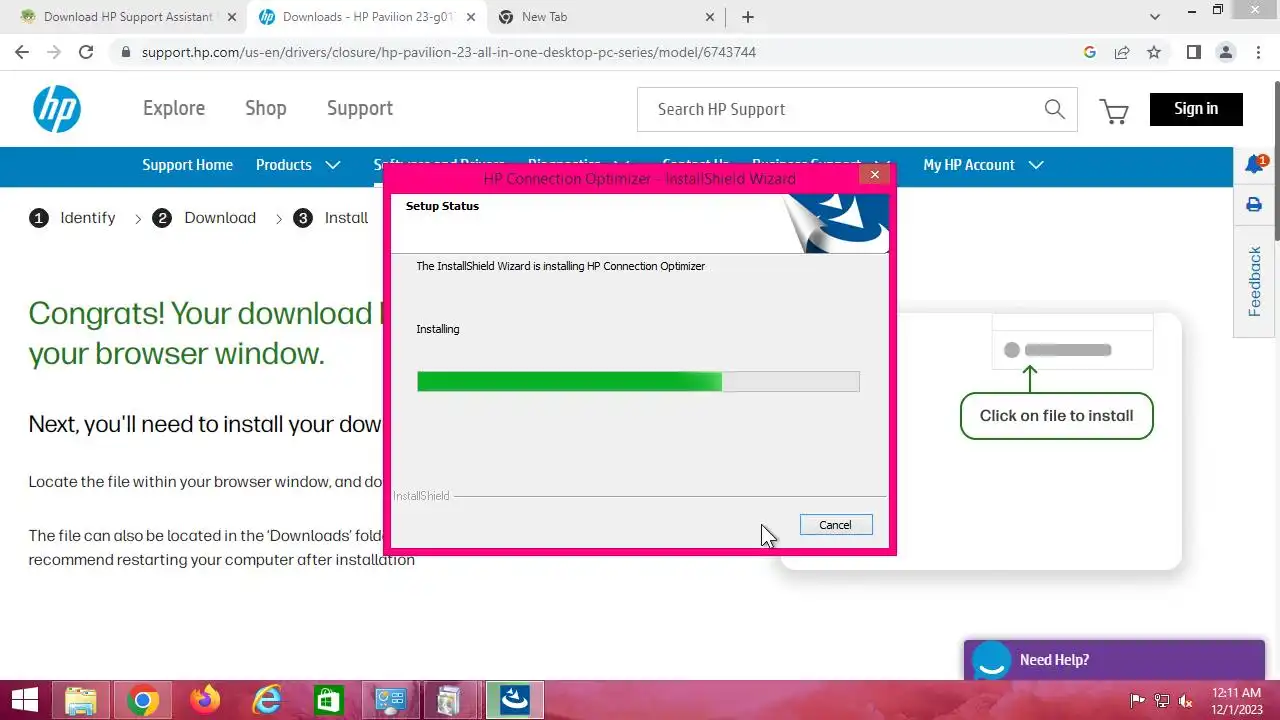Open a new browser tab
The height and width of the screenshot is (720, 1280).
pos(748,17)
